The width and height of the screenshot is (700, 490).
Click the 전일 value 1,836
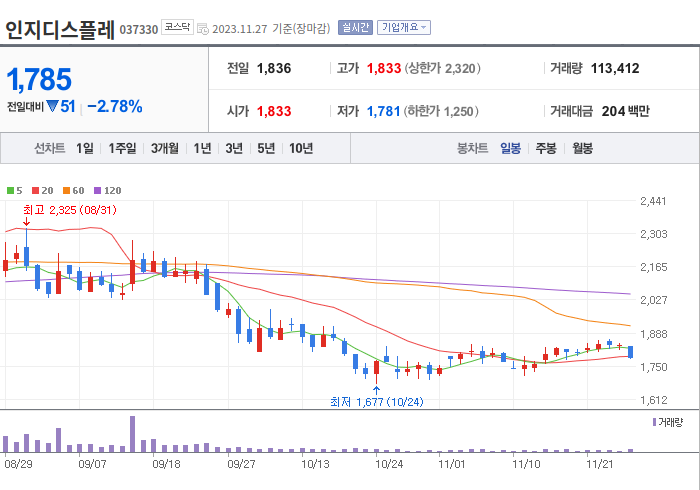[274, 68]
